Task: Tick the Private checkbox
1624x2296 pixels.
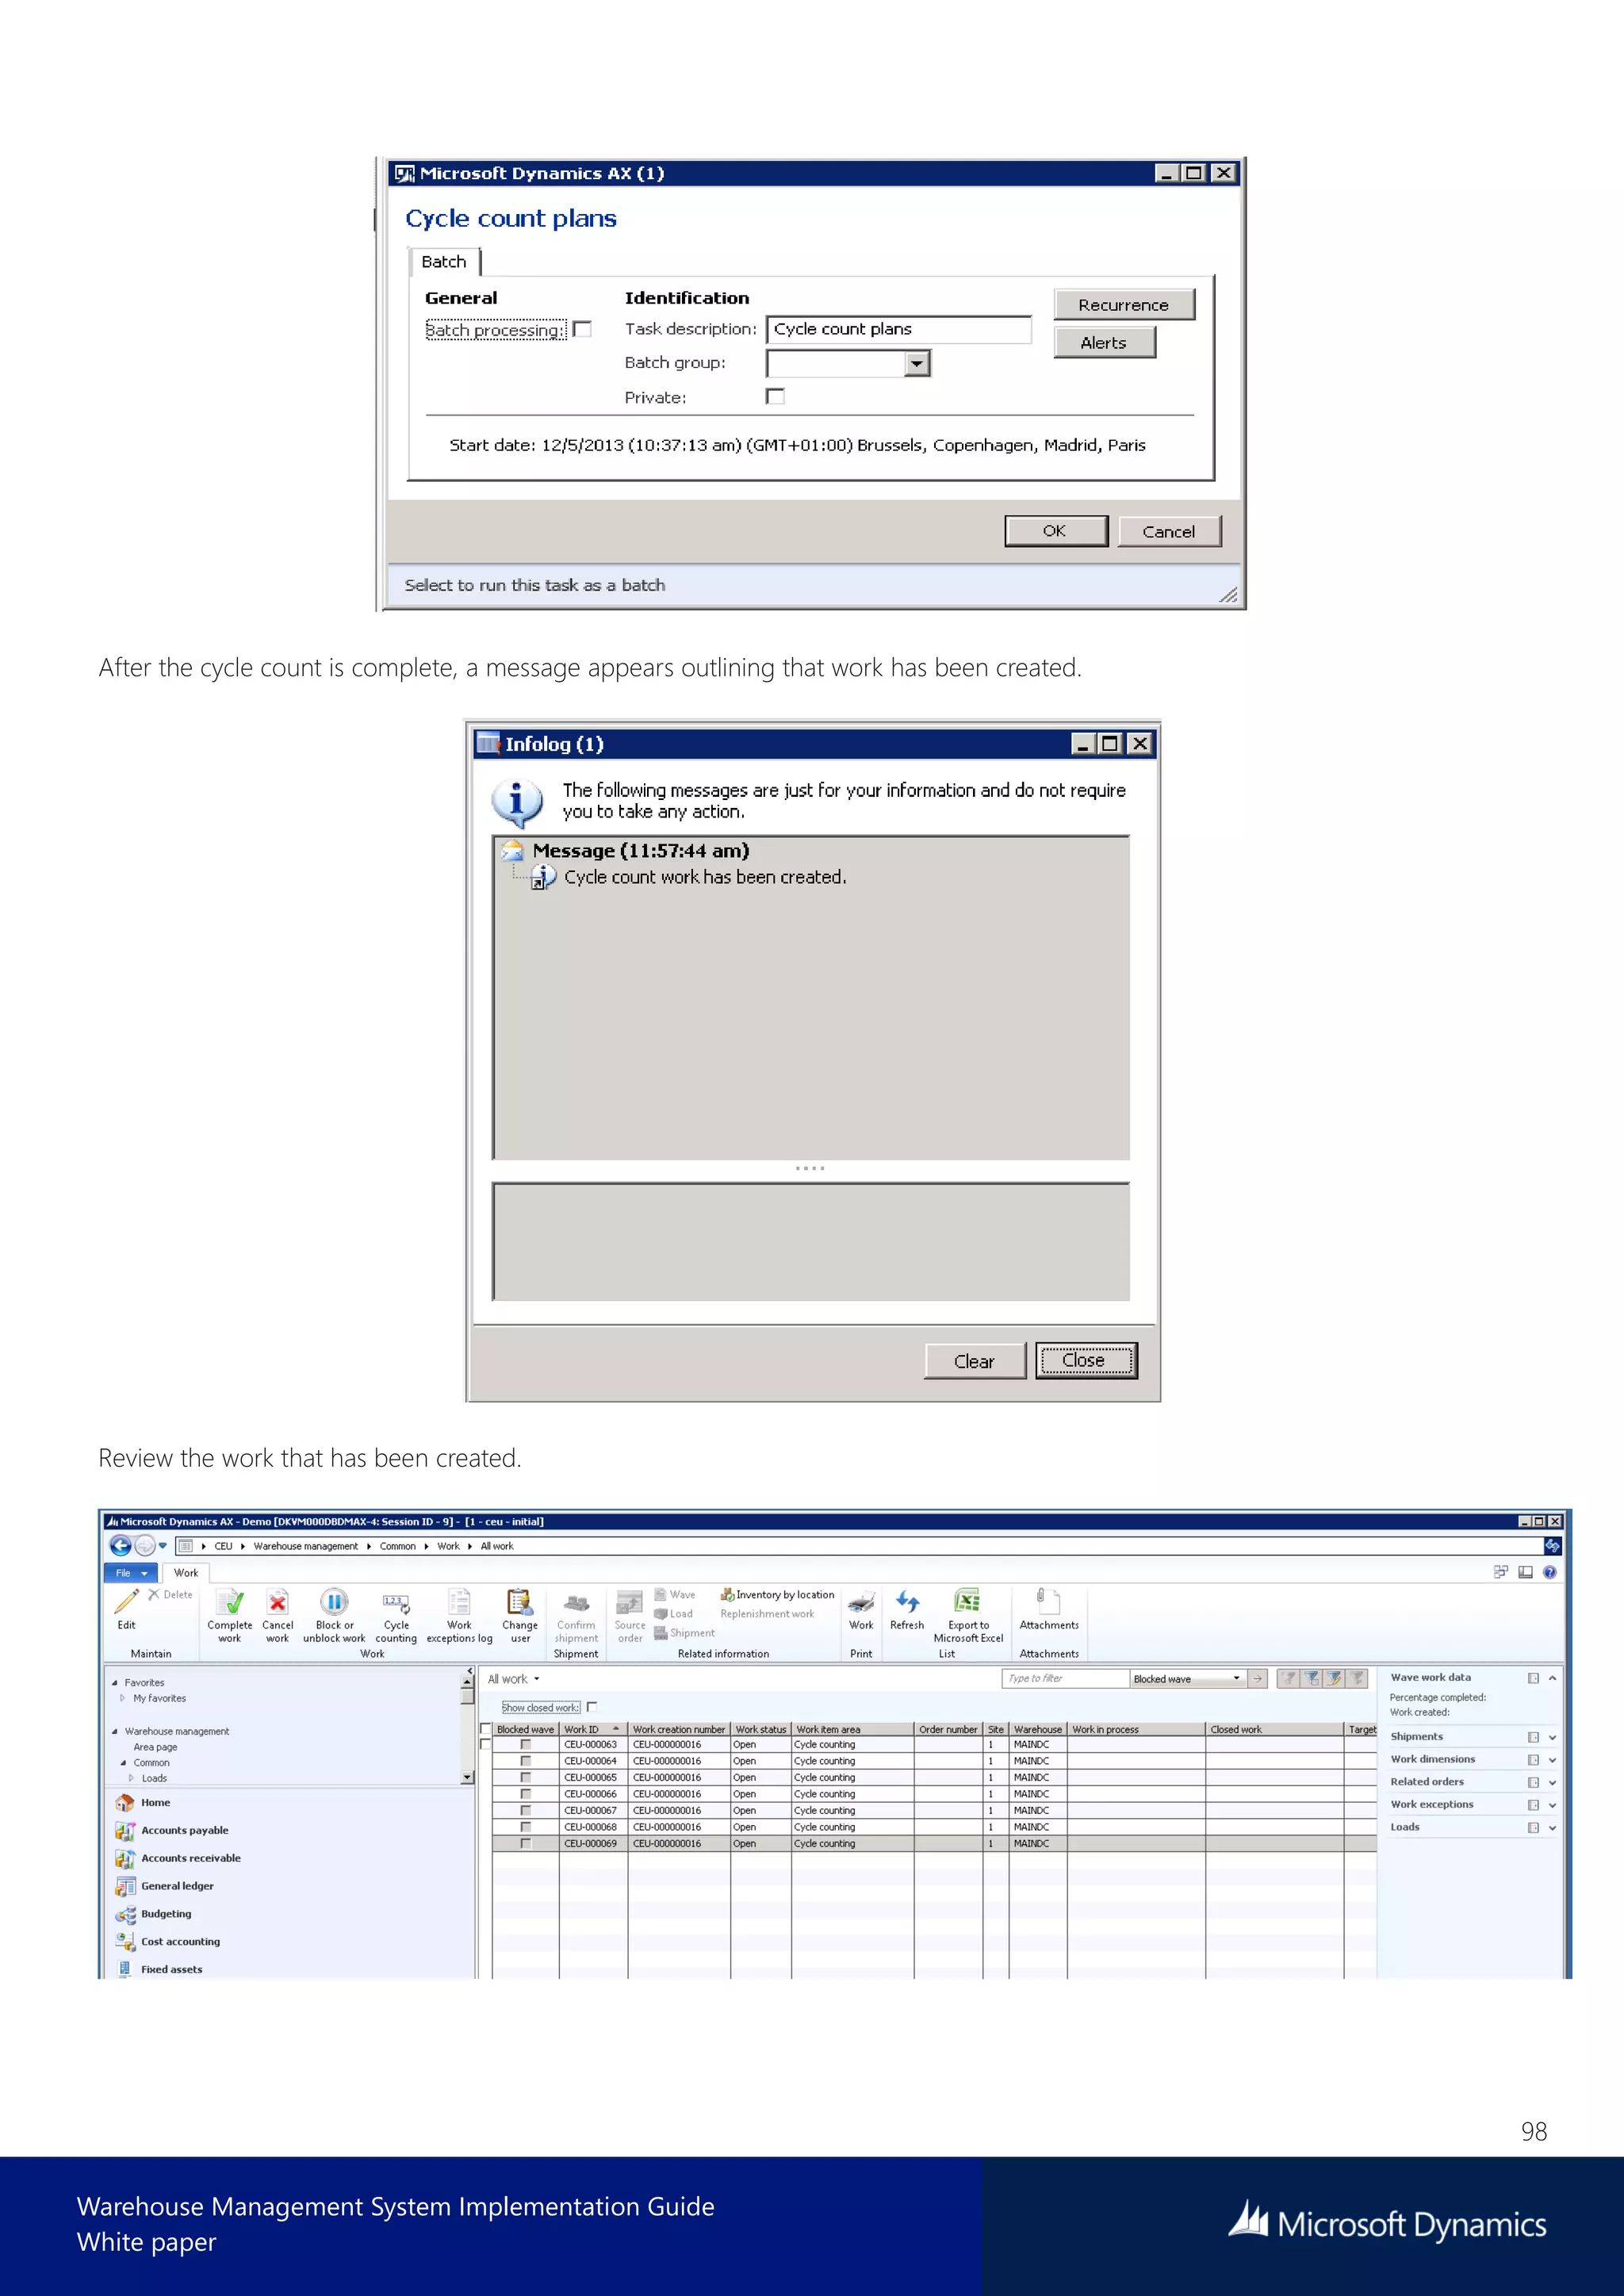Action: tap(775, 396)
